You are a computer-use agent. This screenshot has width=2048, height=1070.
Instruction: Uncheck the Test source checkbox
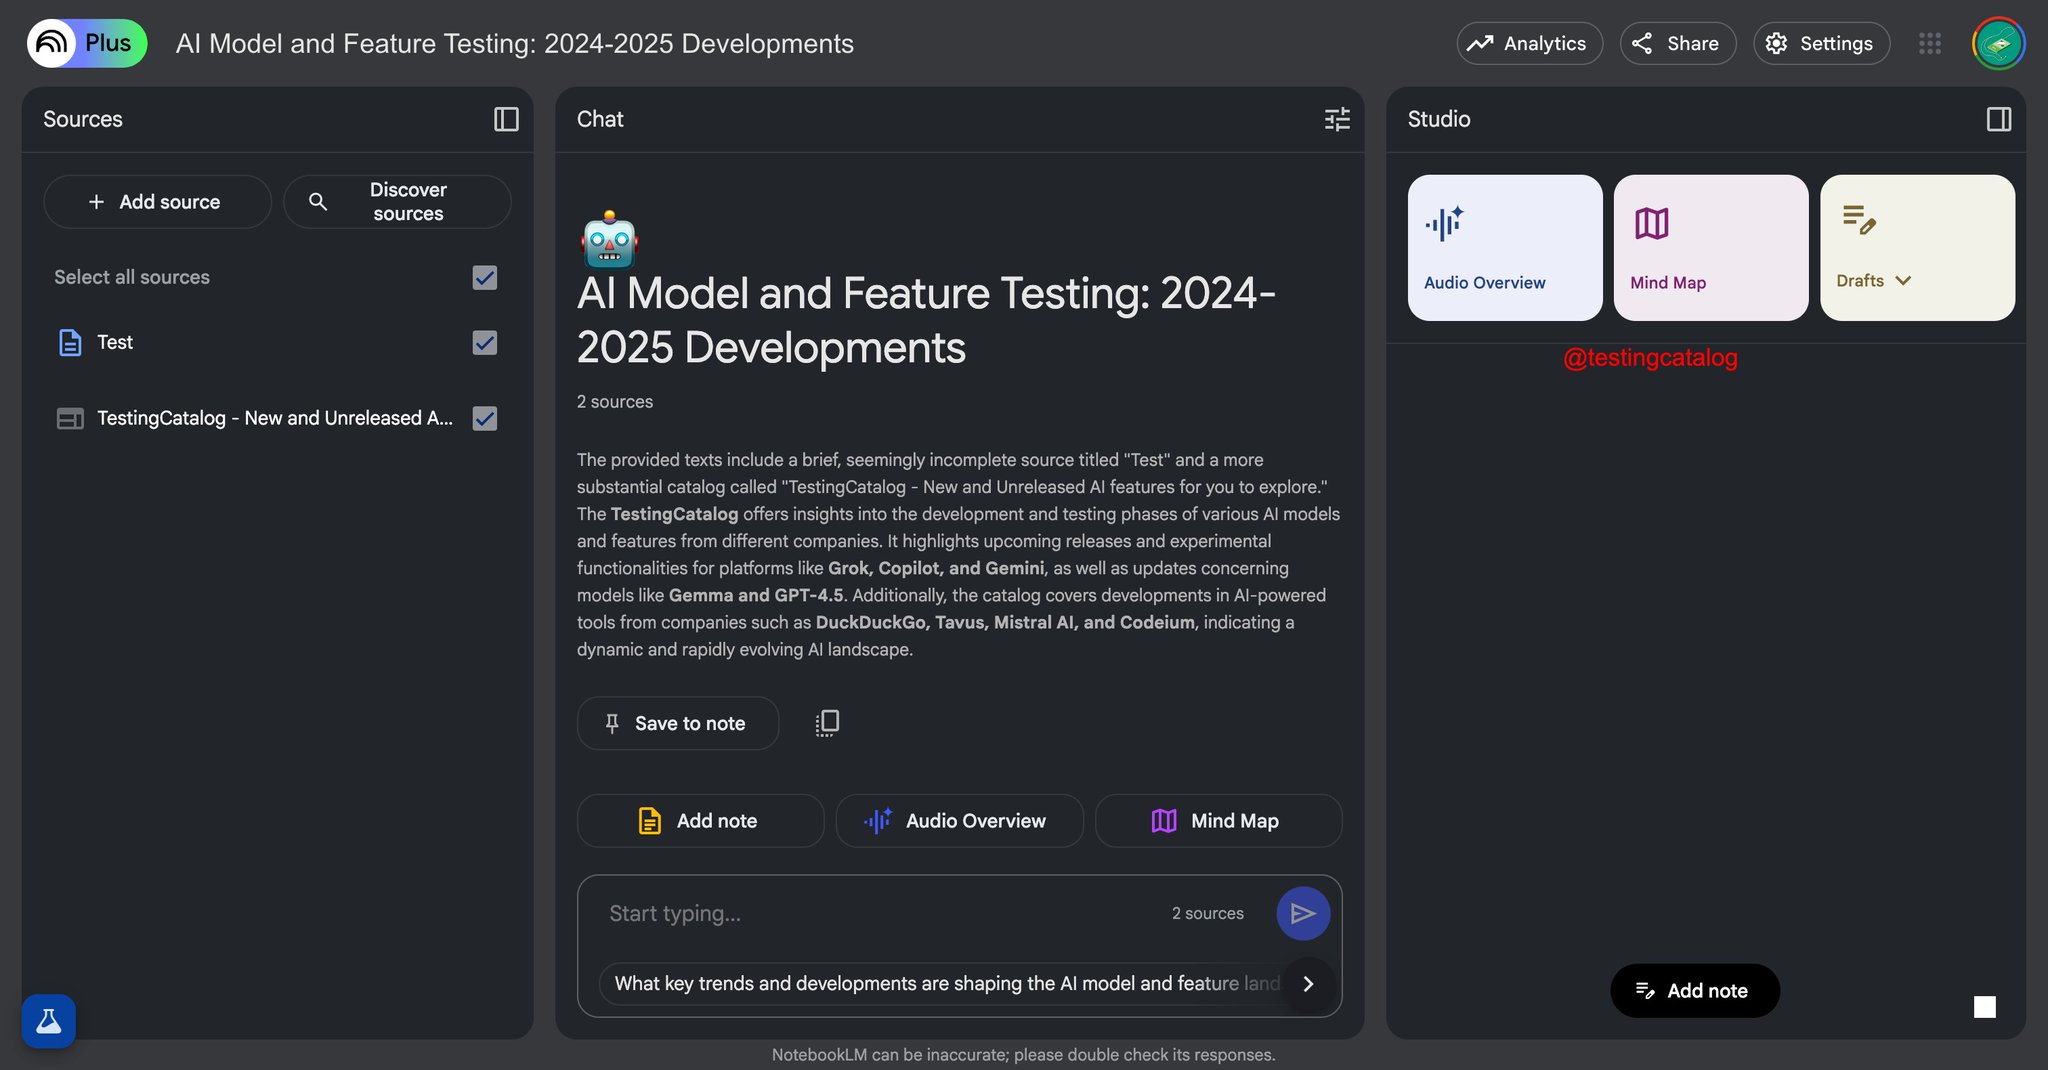click(485, 343)
